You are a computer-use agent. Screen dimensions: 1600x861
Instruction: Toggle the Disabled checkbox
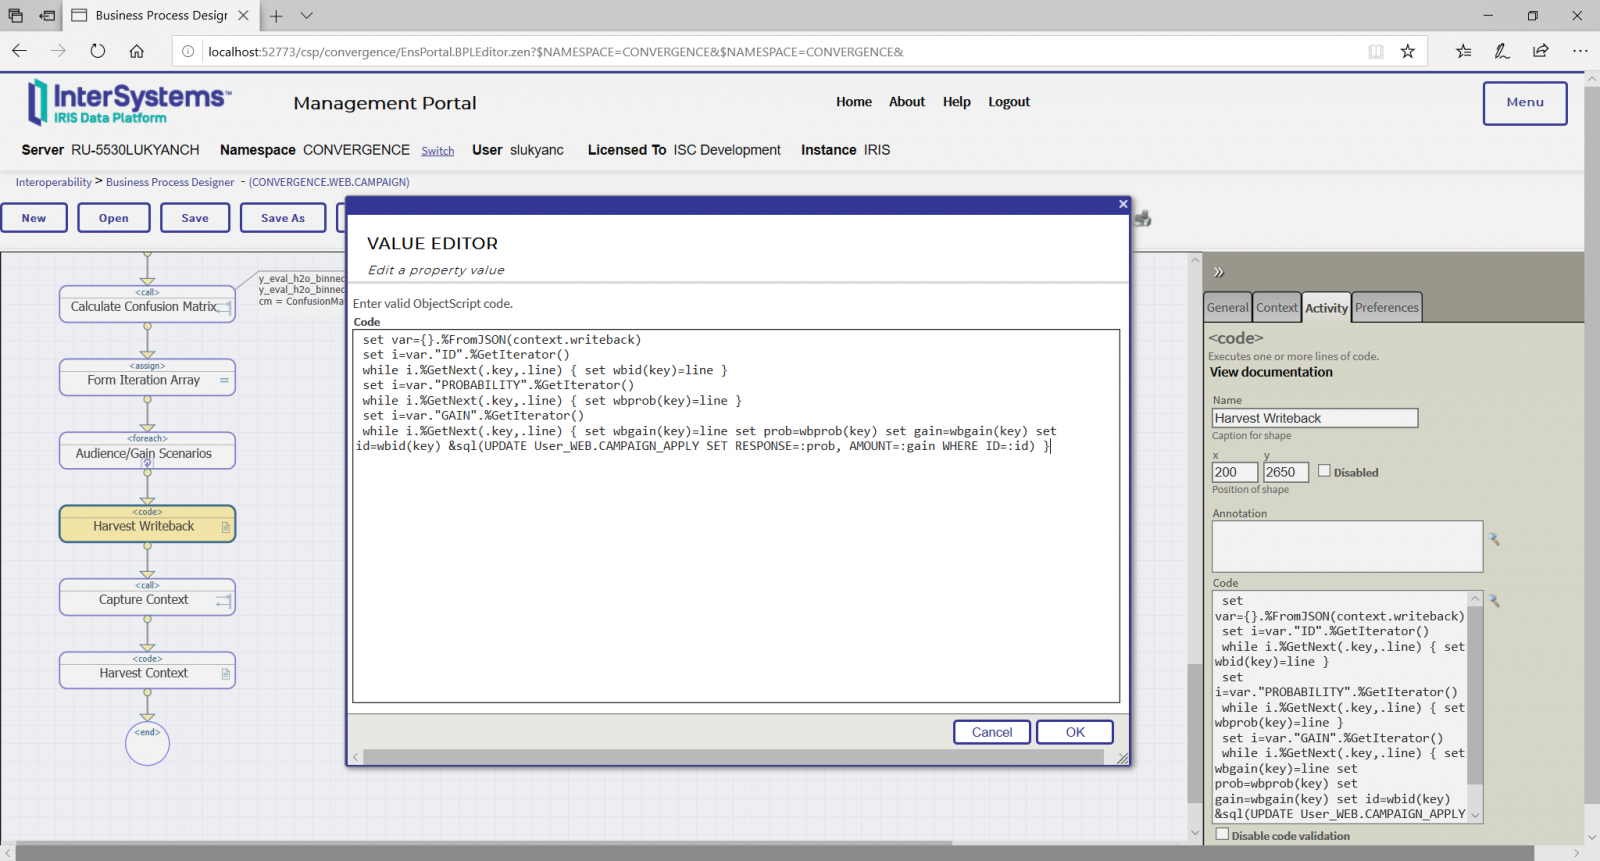1324,471
